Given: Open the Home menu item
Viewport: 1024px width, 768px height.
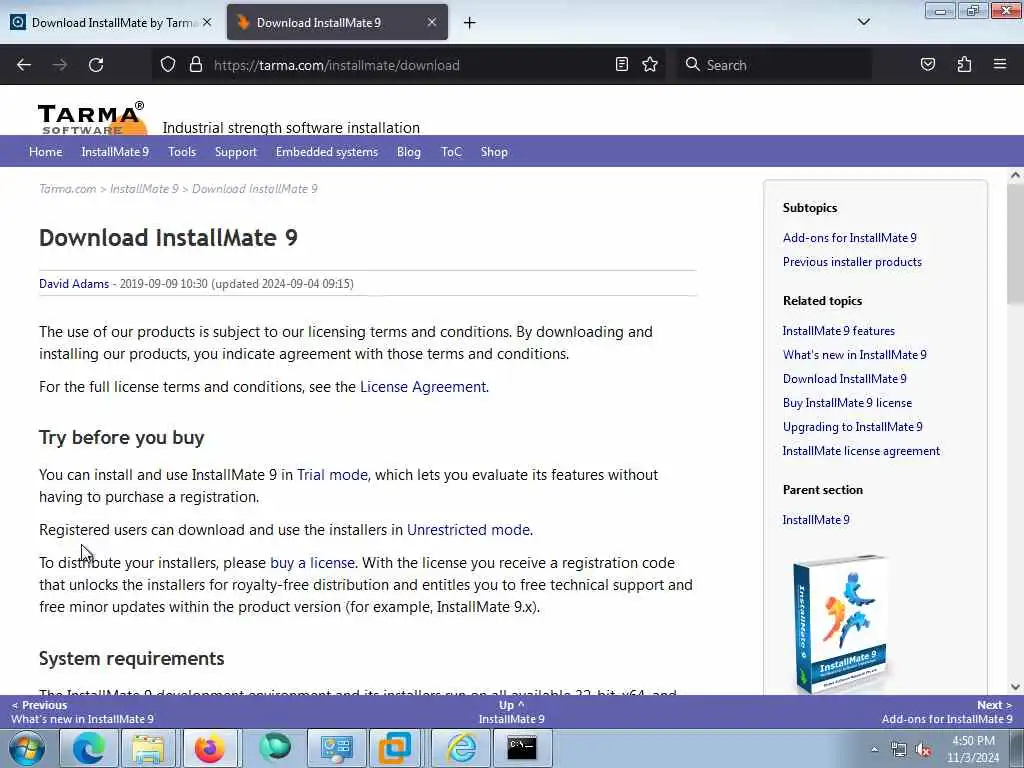Looking at the screenshot, I should click(x=46, y=152).
